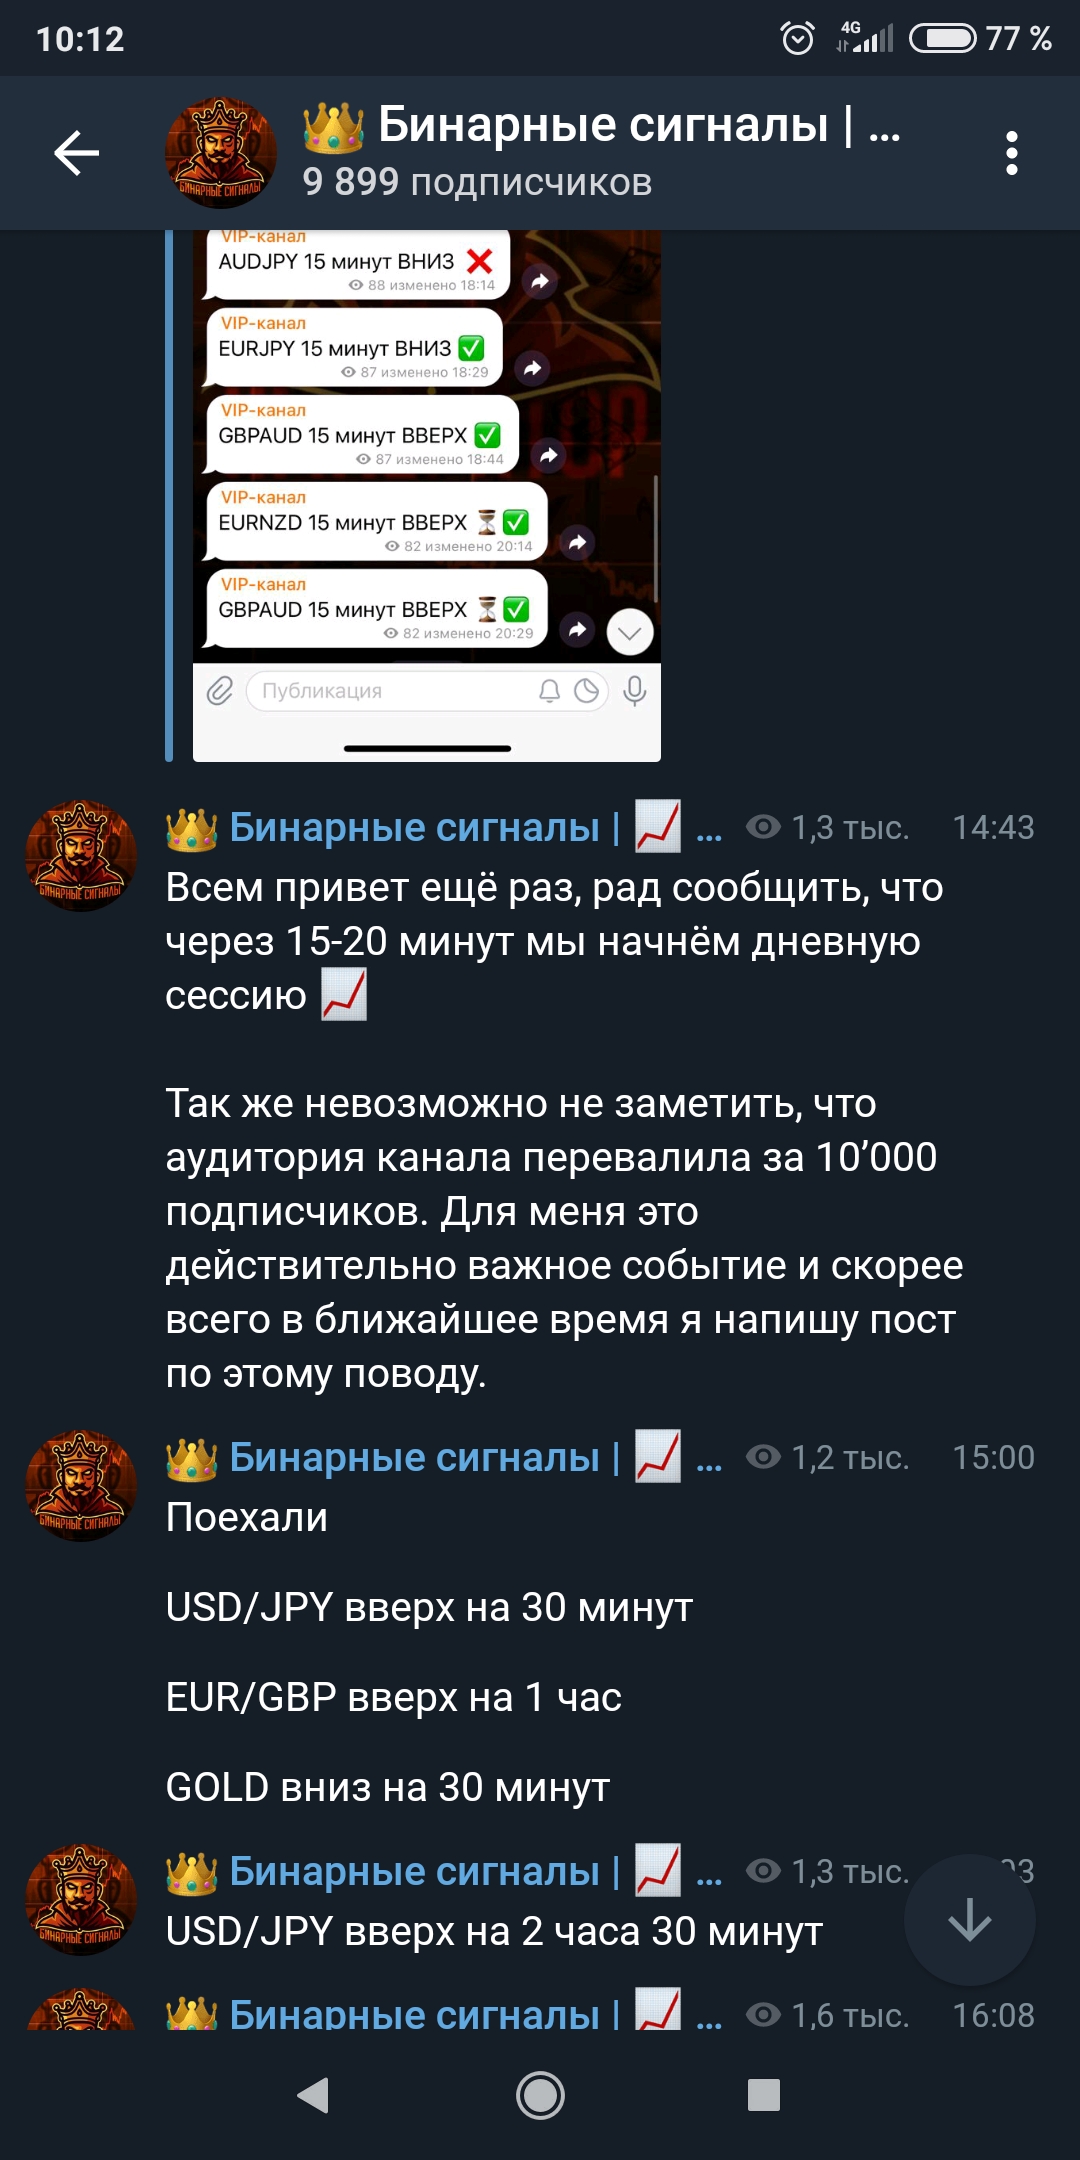Viewport: 1080px width, 2160px height.
Task: Tap views eye icon on 16:08 post
Action: coord(763,2015)
